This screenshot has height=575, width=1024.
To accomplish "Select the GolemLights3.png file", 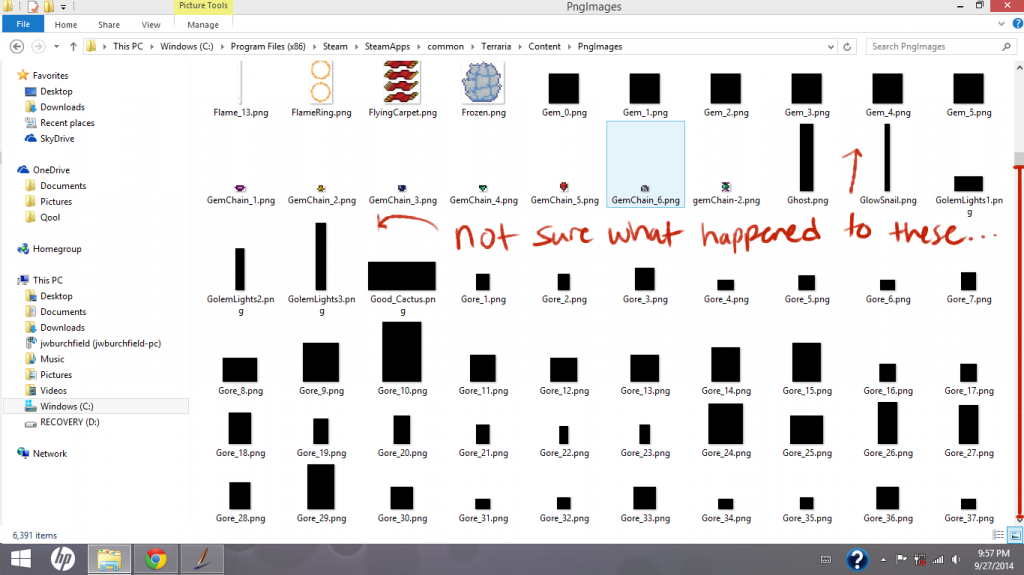I will click(x=321, y=256).
